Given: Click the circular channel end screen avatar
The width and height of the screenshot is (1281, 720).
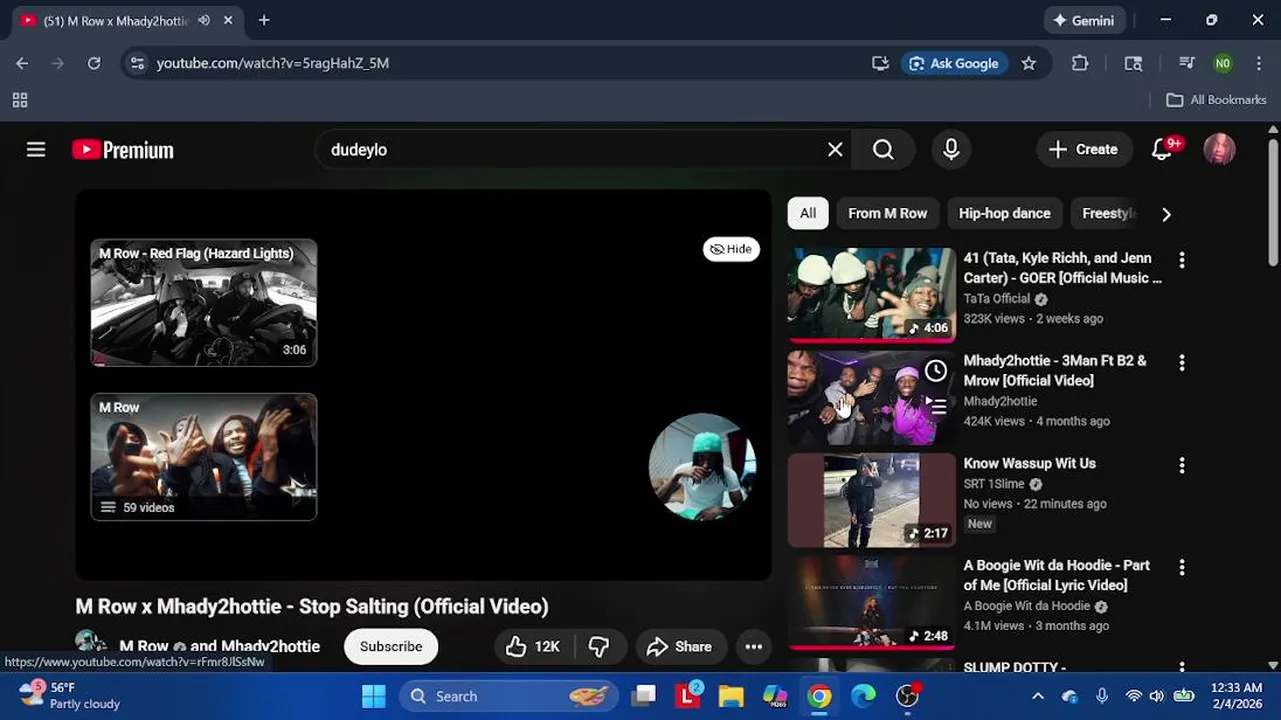Looking at the screenshot, I should click(702, 466).
